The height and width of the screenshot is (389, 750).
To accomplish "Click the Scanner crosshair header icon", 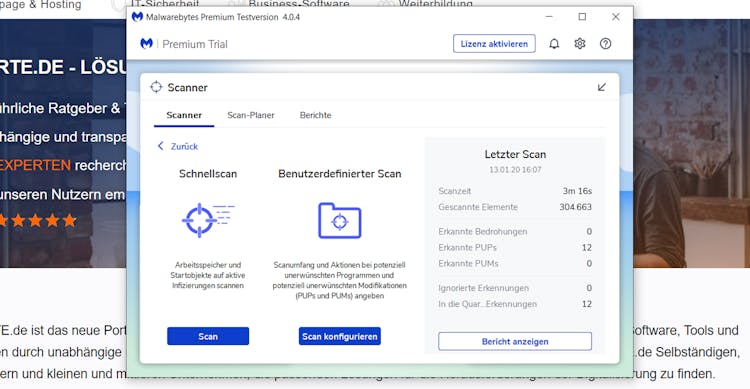I will (156, 87).
